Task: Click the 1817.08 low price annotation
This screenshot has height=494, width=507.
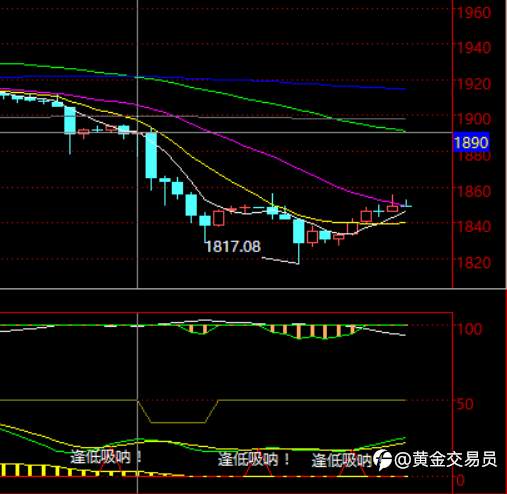Action: pos(233,247)
